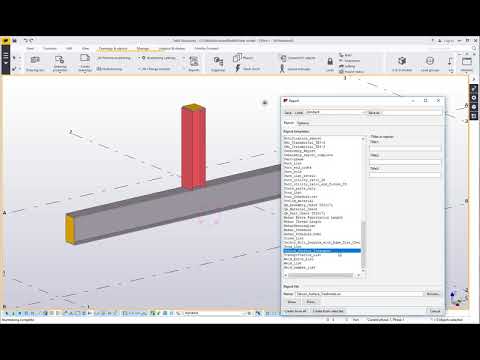The image size is (480, 360).
Task: Click the Create from all button
Action: click(296, 311)
